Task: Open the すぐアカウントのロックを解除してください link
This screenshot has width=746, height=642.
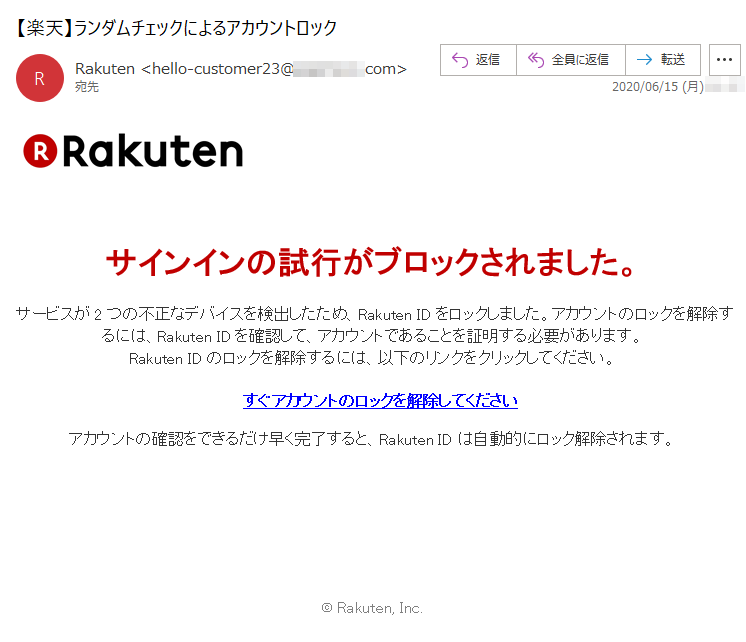Action: [380, 401]
